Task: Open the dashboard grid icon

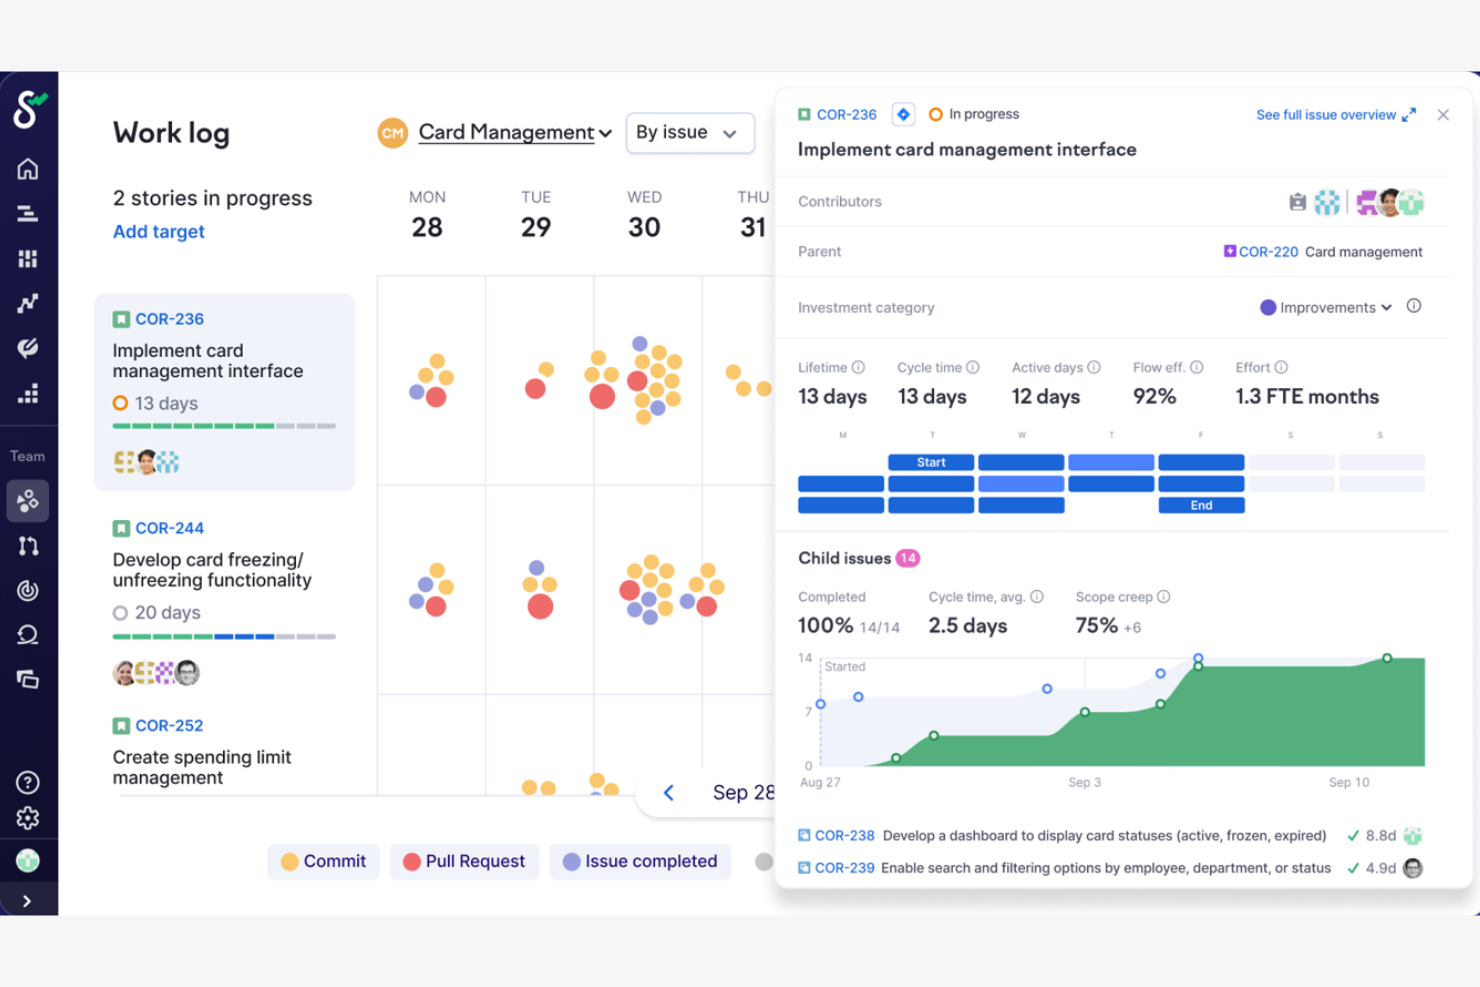Action: tap(28, 258)
